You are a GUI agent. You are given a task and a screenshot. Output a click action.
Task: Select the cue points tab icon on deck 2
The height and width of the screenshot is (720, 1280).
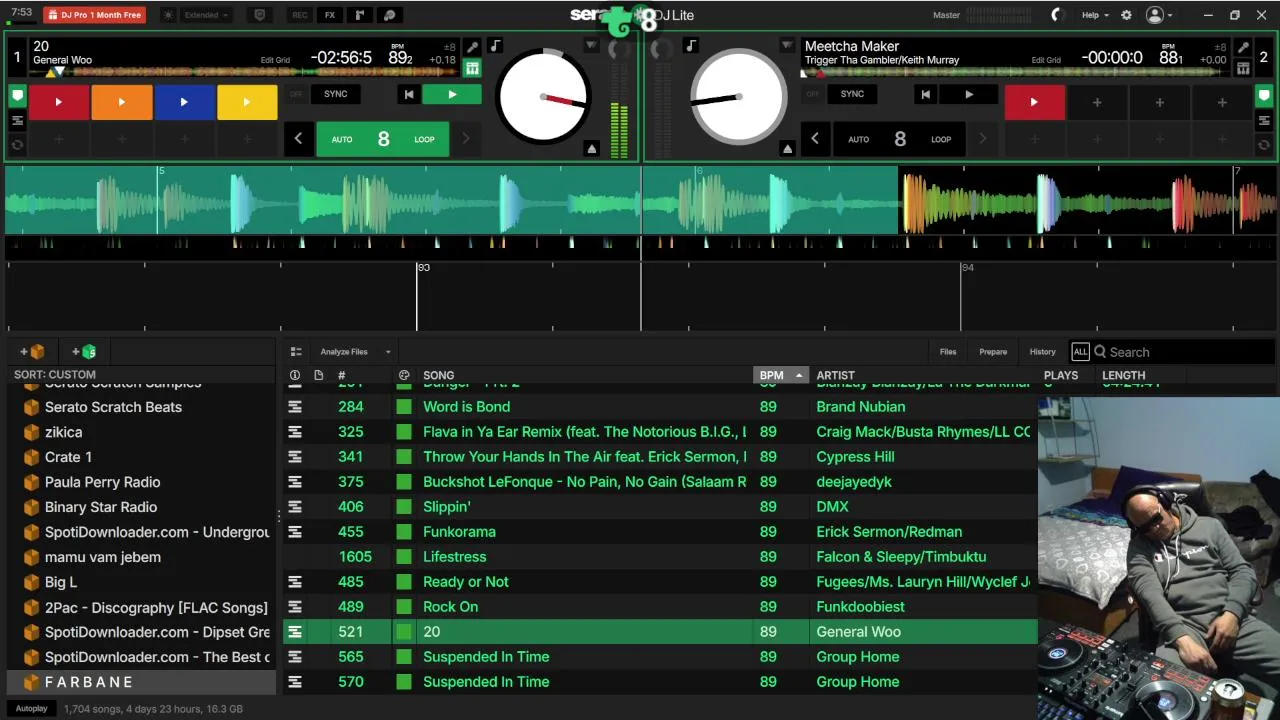point(1265,96)
